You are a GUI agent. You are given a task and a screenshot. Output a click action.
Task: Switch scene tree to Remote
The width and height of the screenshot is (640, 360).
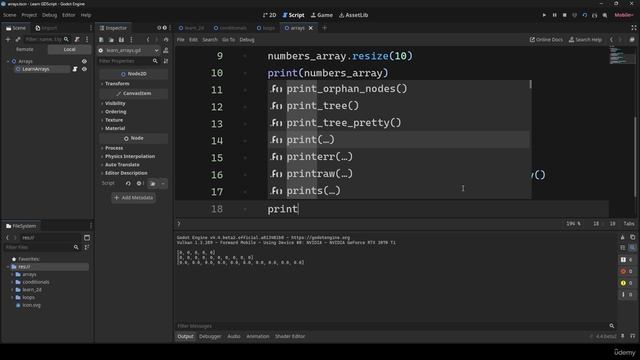point(25,49)
